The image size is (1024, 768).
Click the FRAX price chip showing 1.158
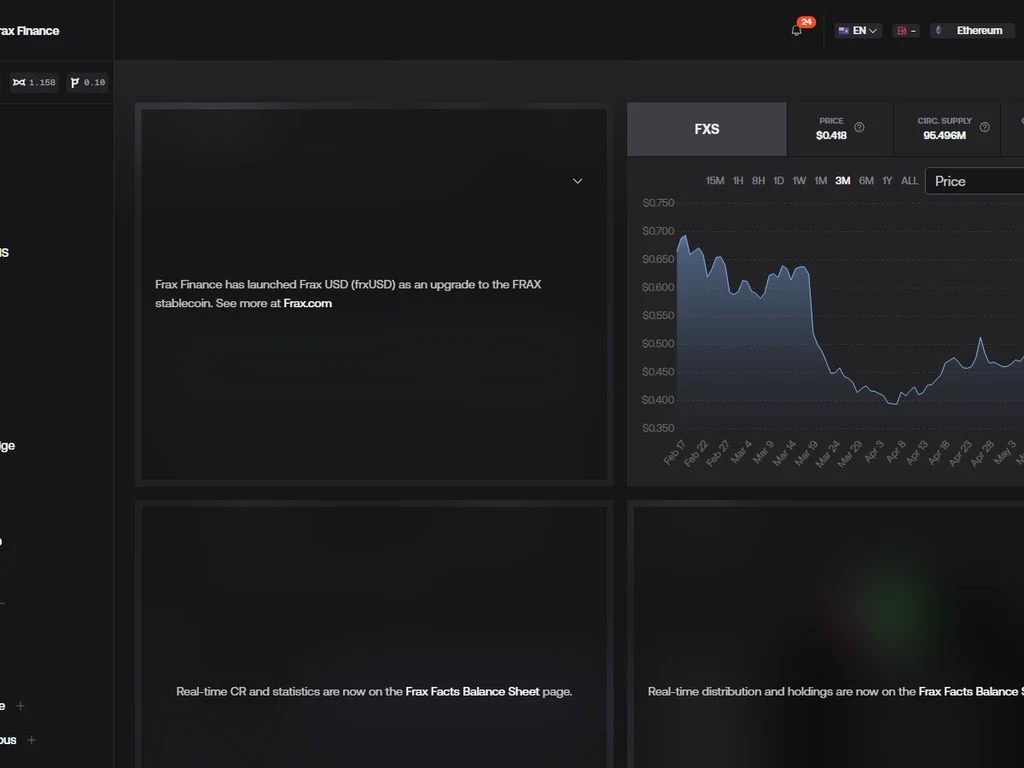pyautogui.click(x=35, y=82)
